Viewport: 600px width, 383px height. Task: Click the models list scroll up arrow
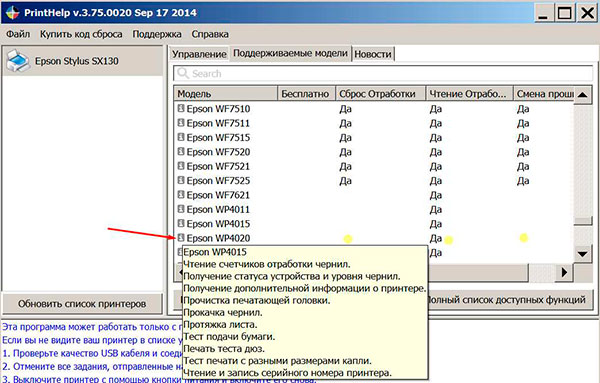coord(582,94)
